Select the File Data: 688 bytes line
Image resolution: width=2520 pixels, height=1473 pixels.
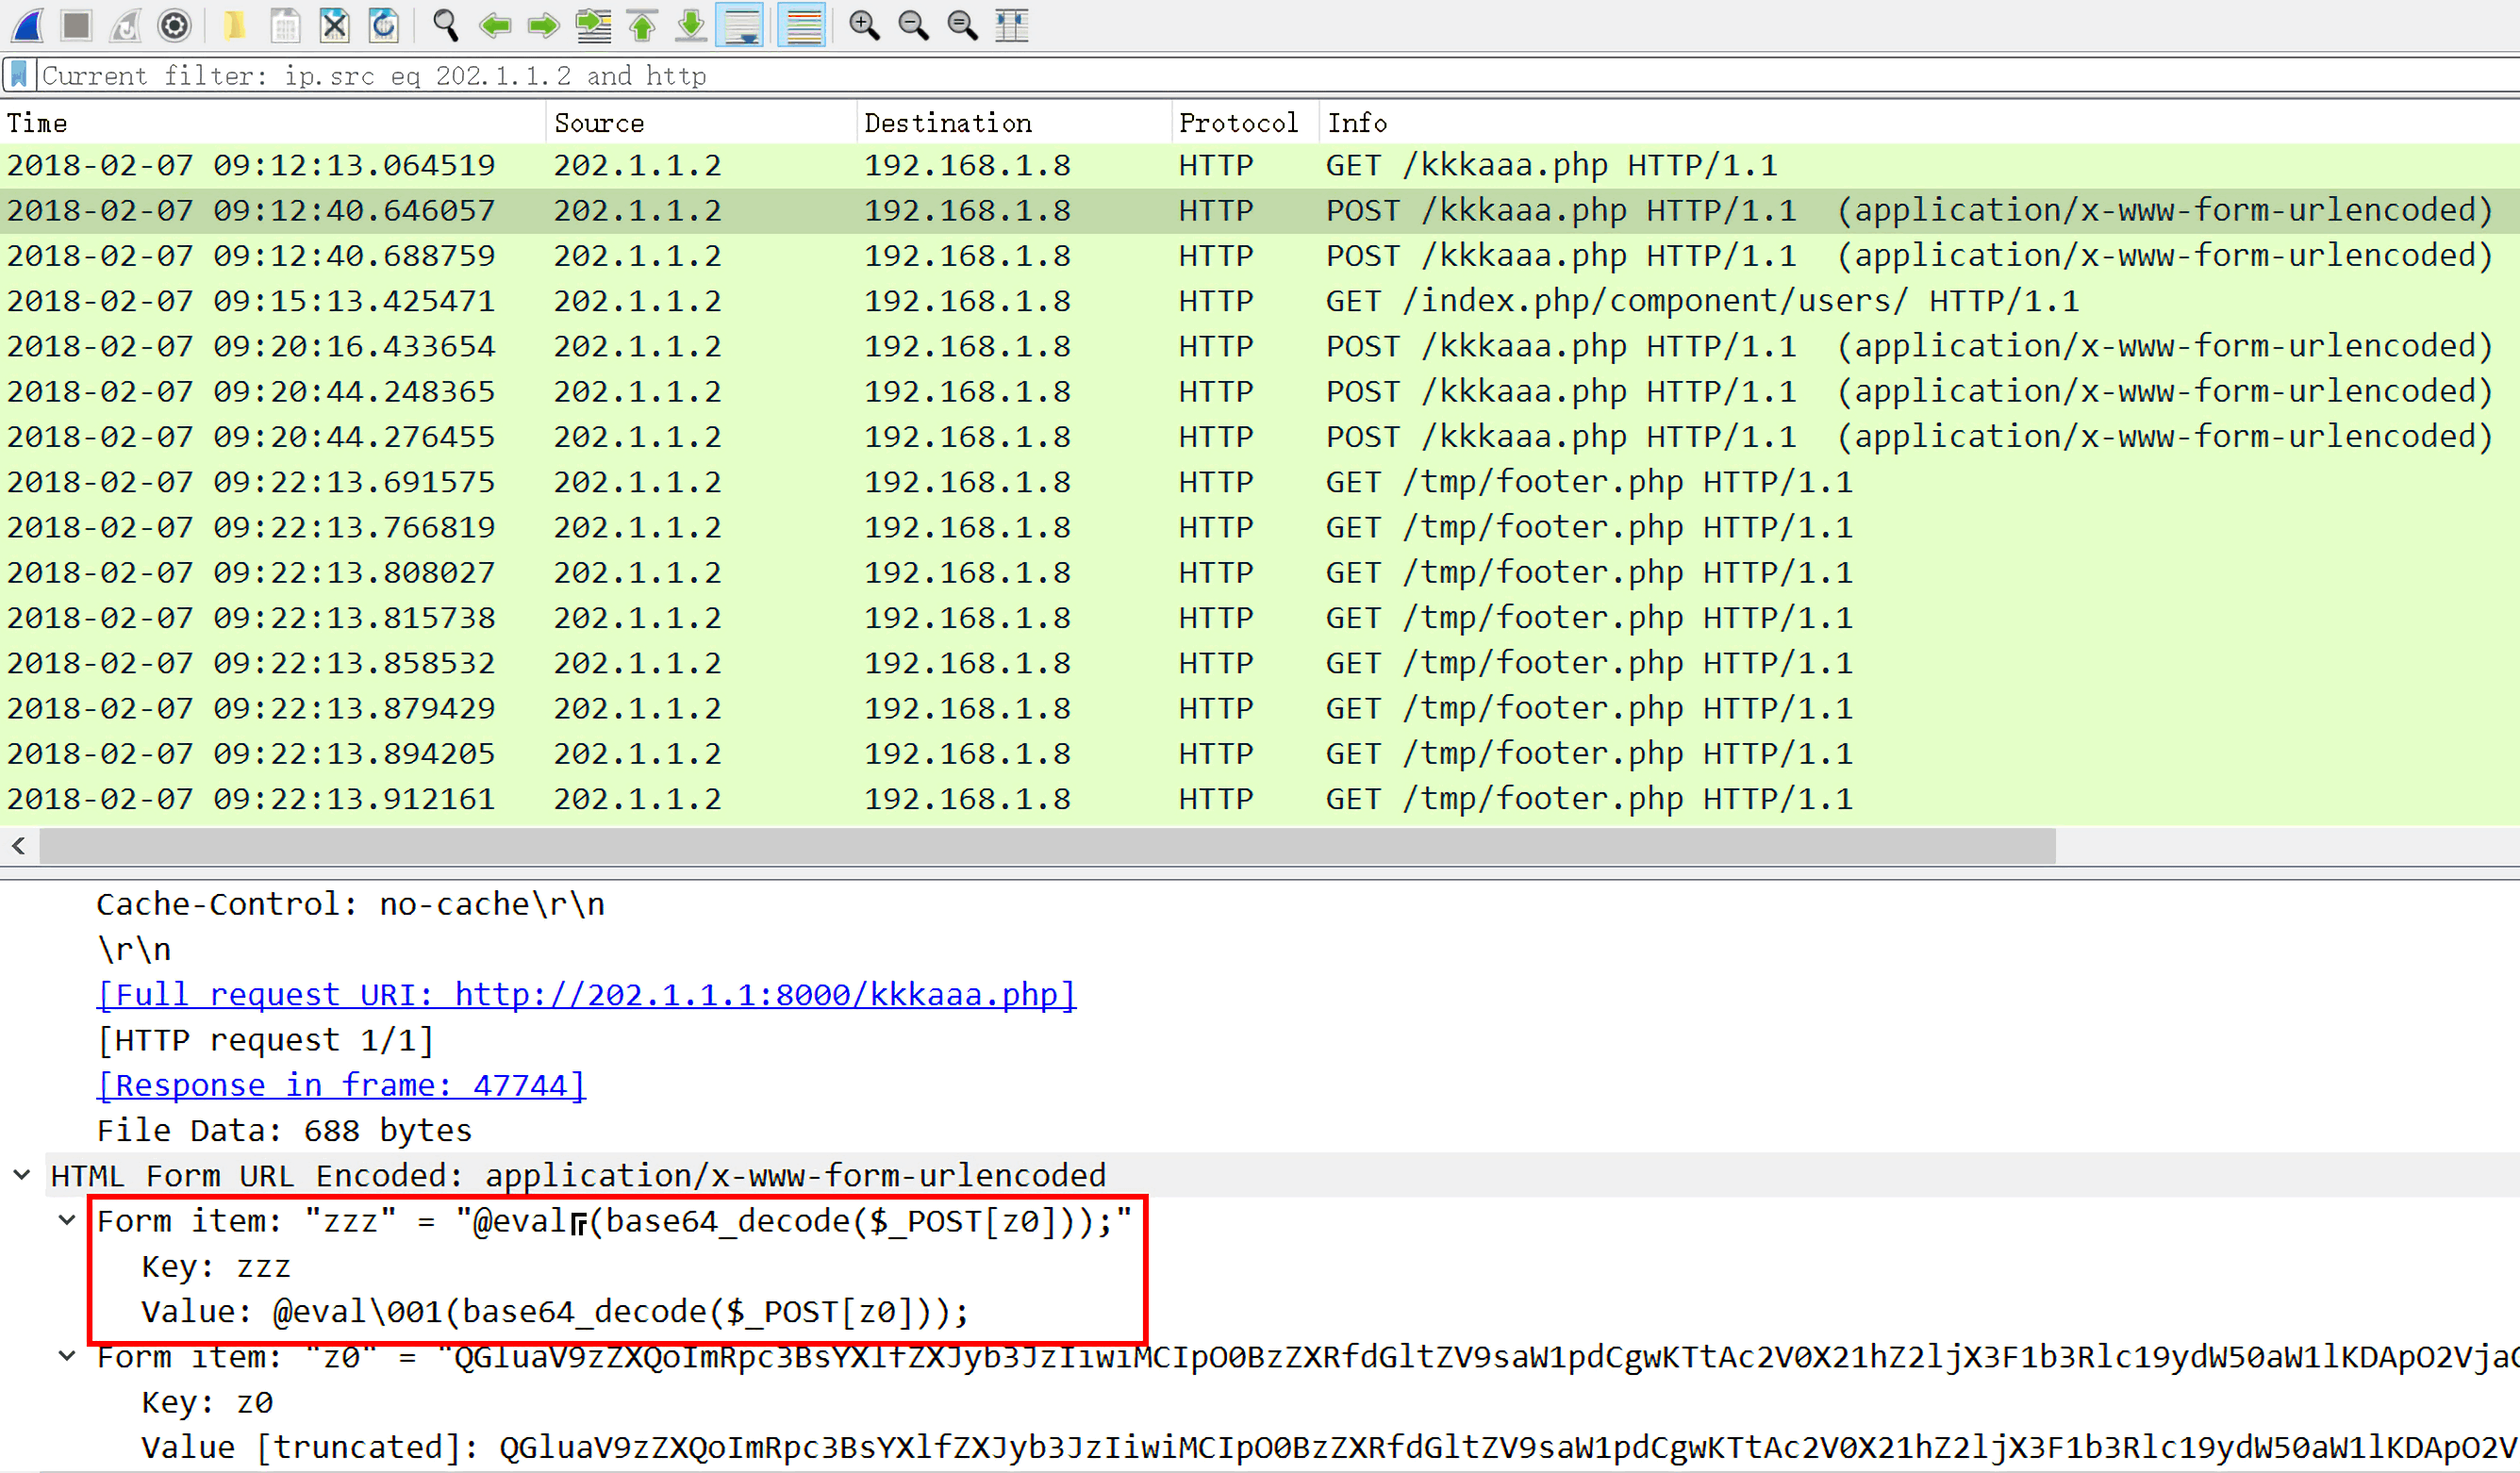point(284,1130)
